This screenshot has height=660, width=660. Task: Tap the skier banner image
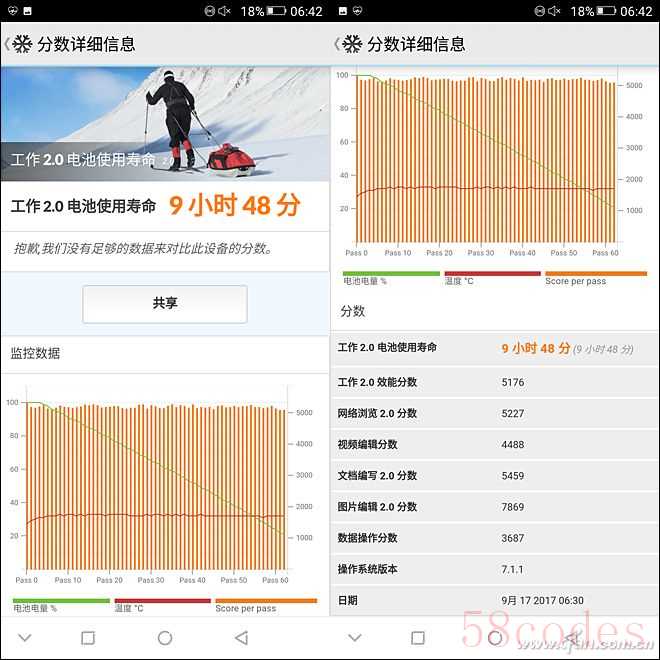[165, 124]
